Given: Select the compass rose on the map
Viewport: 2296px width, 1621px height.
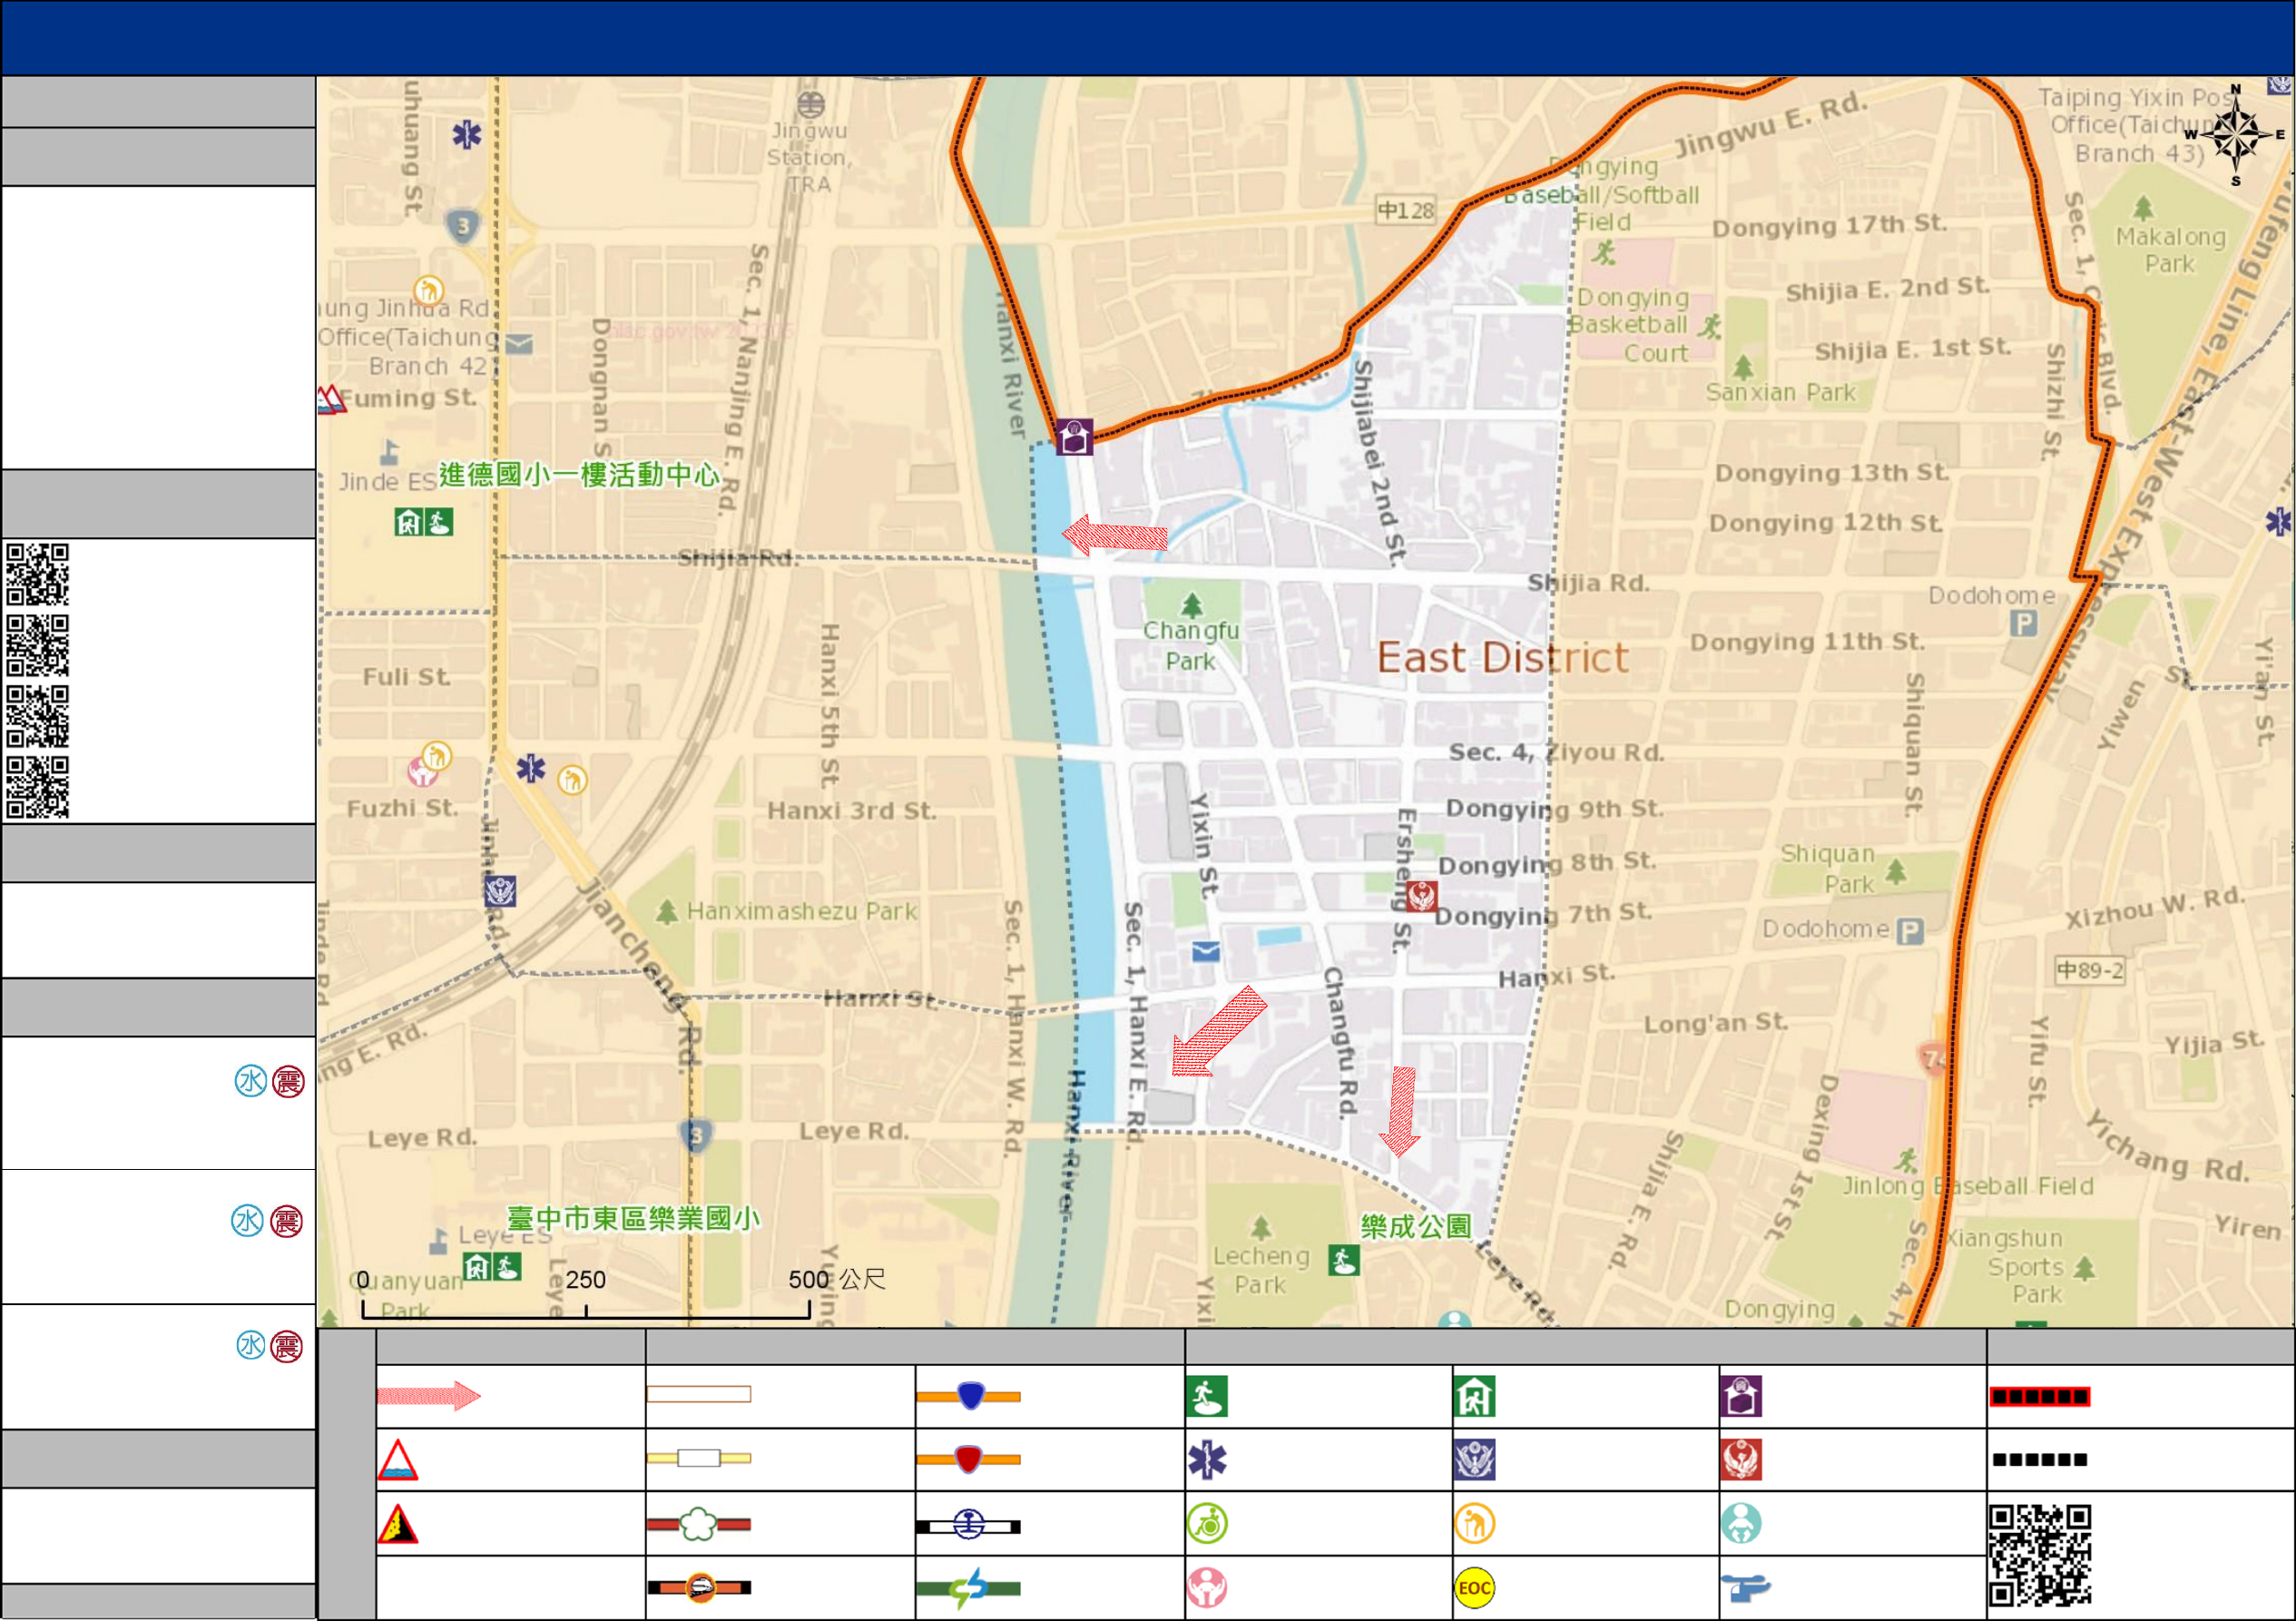Looking at the screenshot, I should pyautogui.click(x=2236, y=135).
